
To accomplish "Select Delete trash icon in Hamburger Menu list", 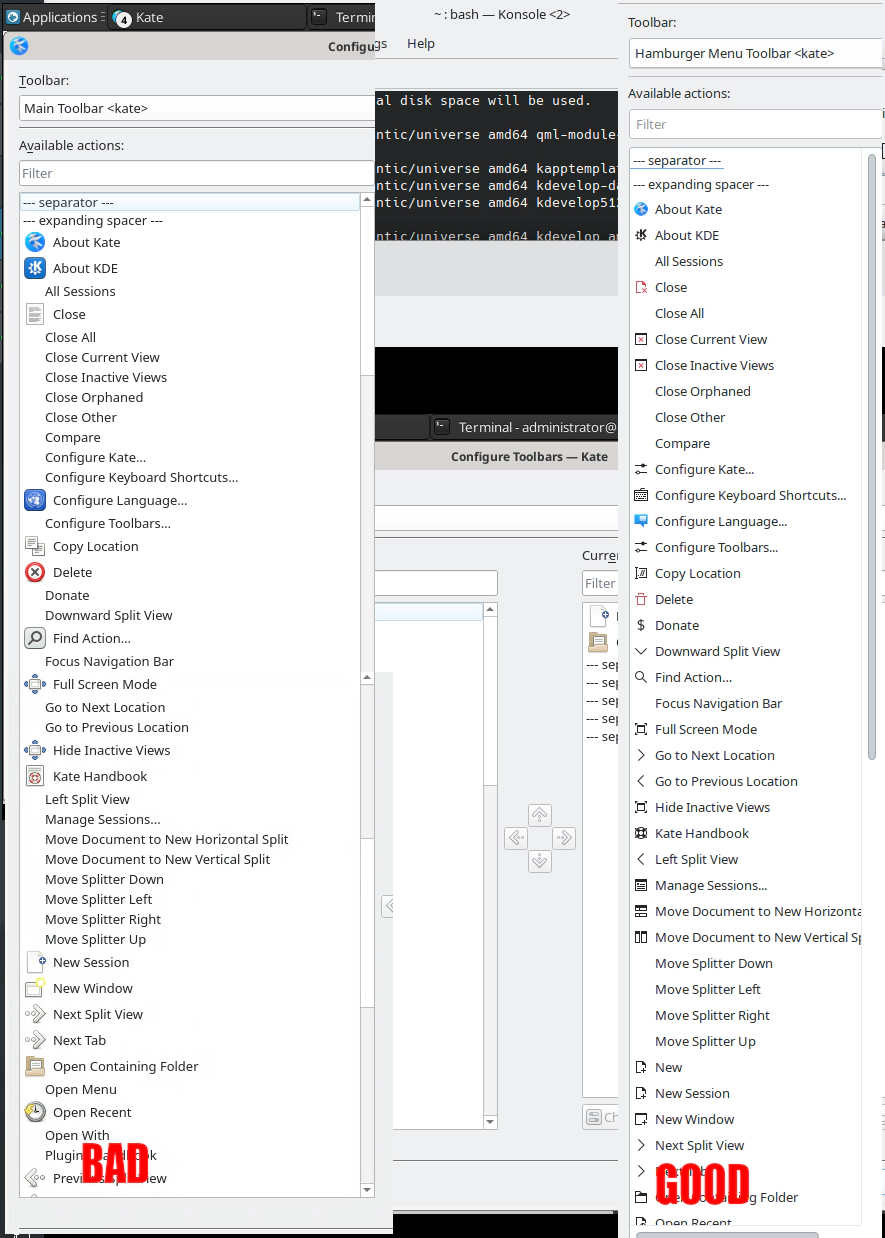I will click(x=641, y=599).
